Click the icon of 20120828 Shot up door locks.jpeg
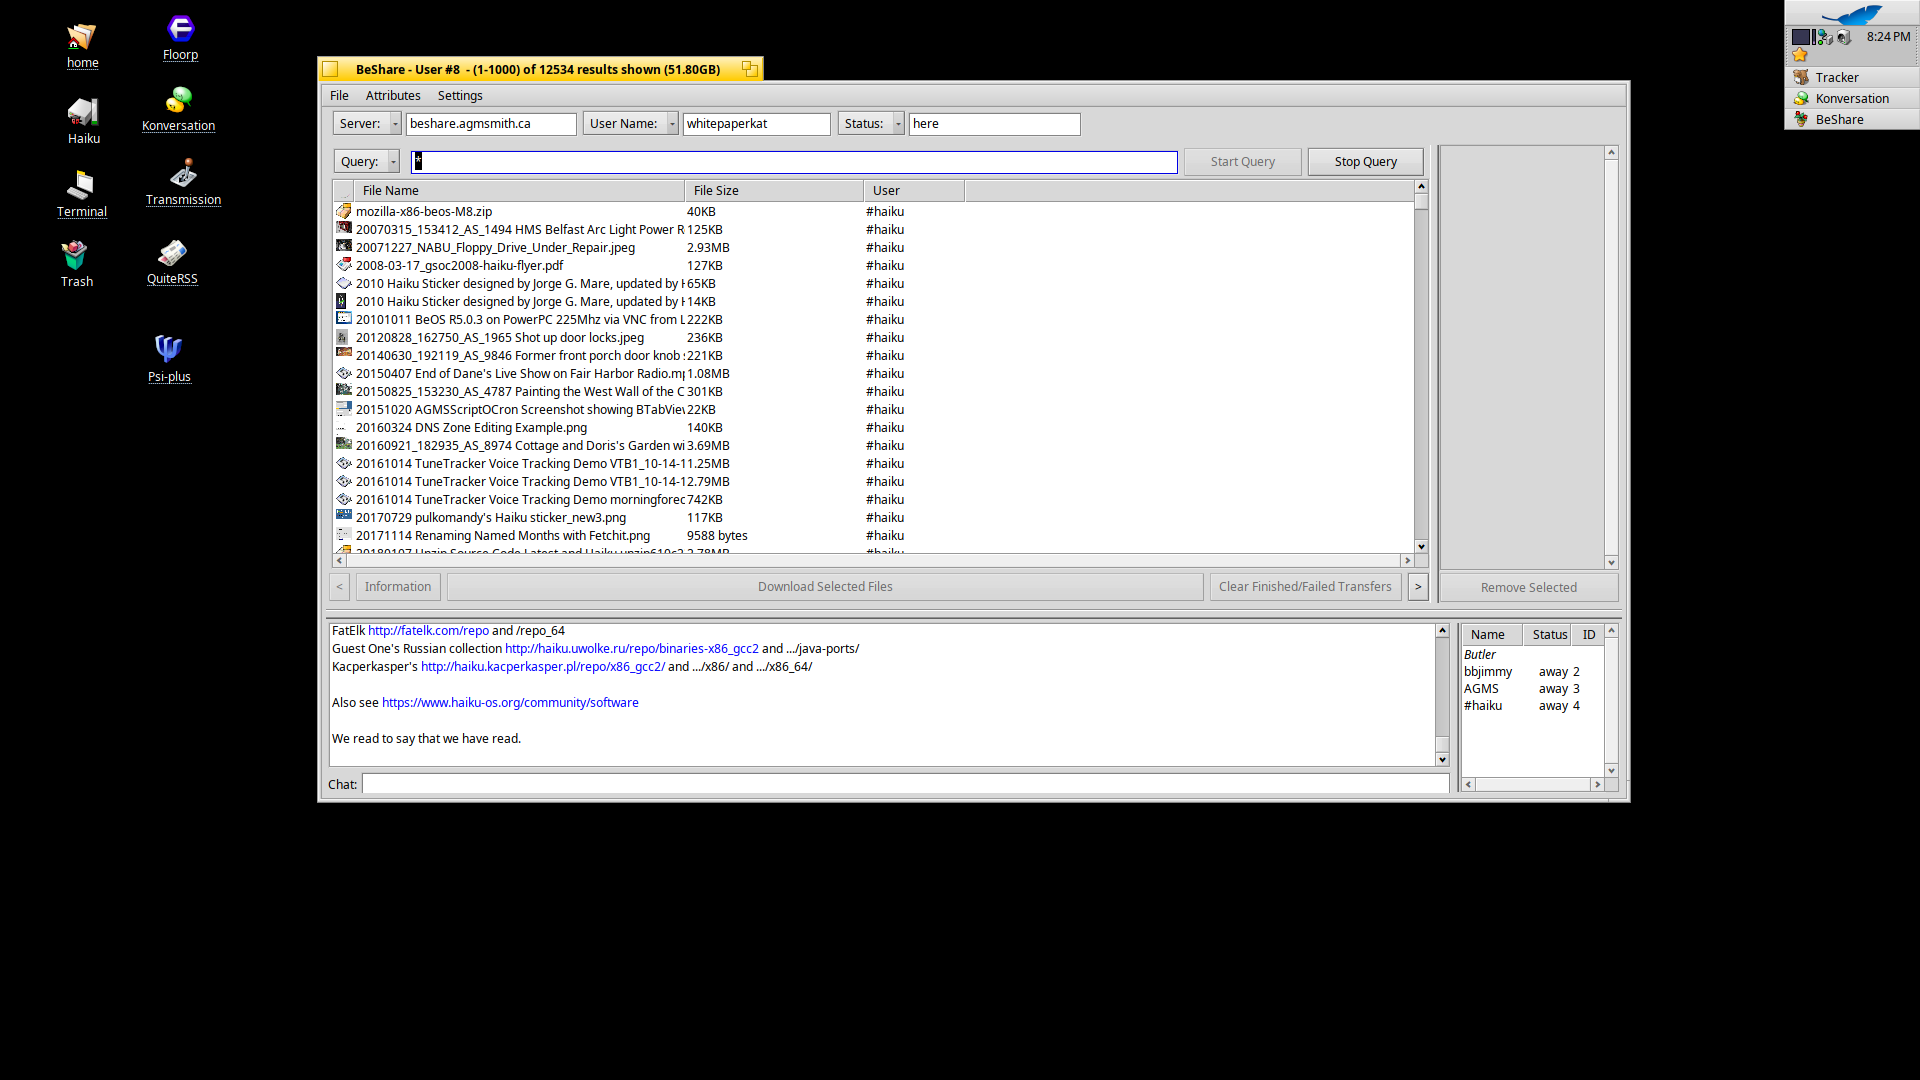1920x1080 pixels. [x=344, y=337]
